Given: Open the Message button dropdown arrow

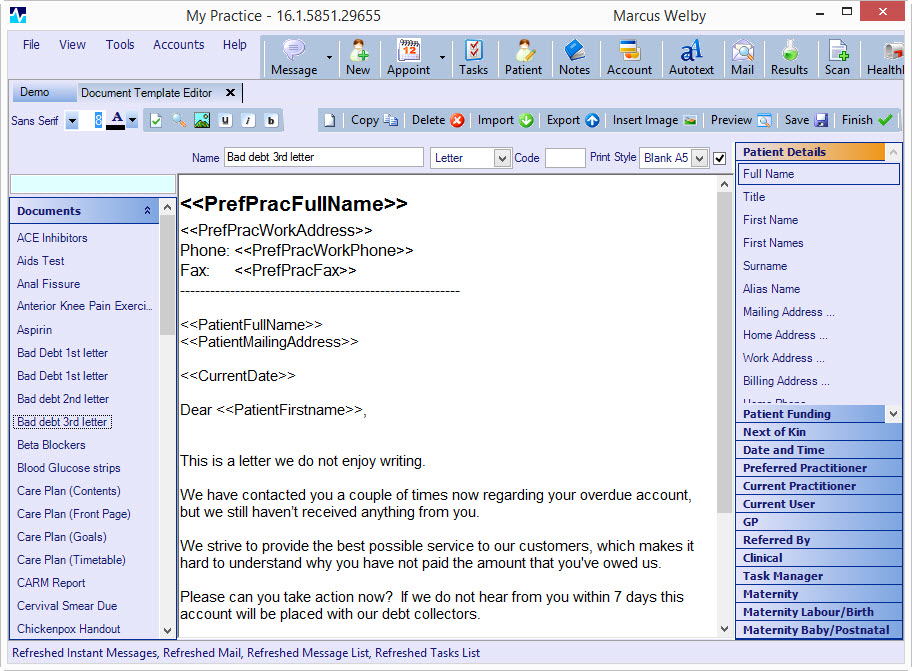Looking at the screenshot, I should tap(329, 57).
